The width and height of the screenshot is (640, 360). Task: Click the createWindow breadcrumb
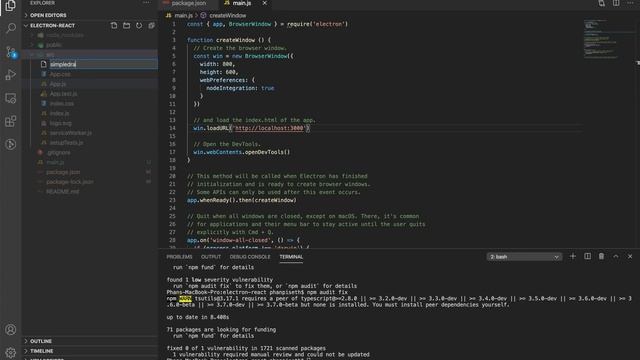click(227, 16)
